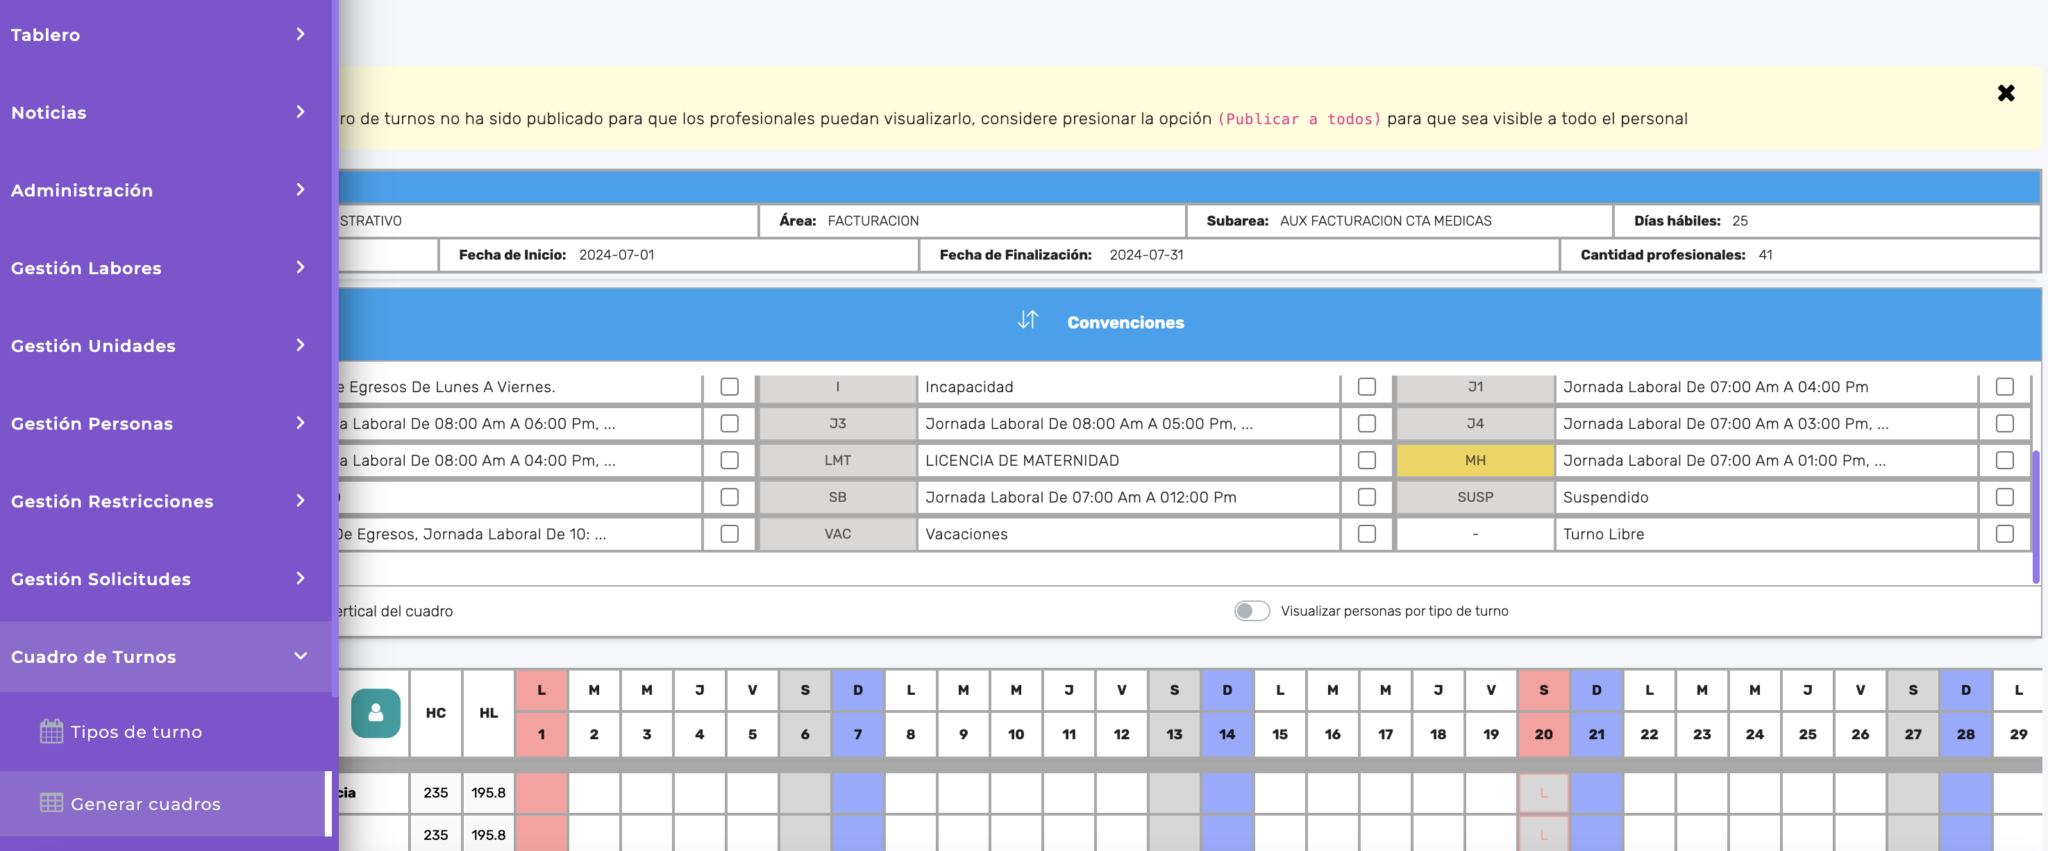Check the Licencia de Maternidad checkbox
The image size is (2048, 851).
coord(1367,460)
